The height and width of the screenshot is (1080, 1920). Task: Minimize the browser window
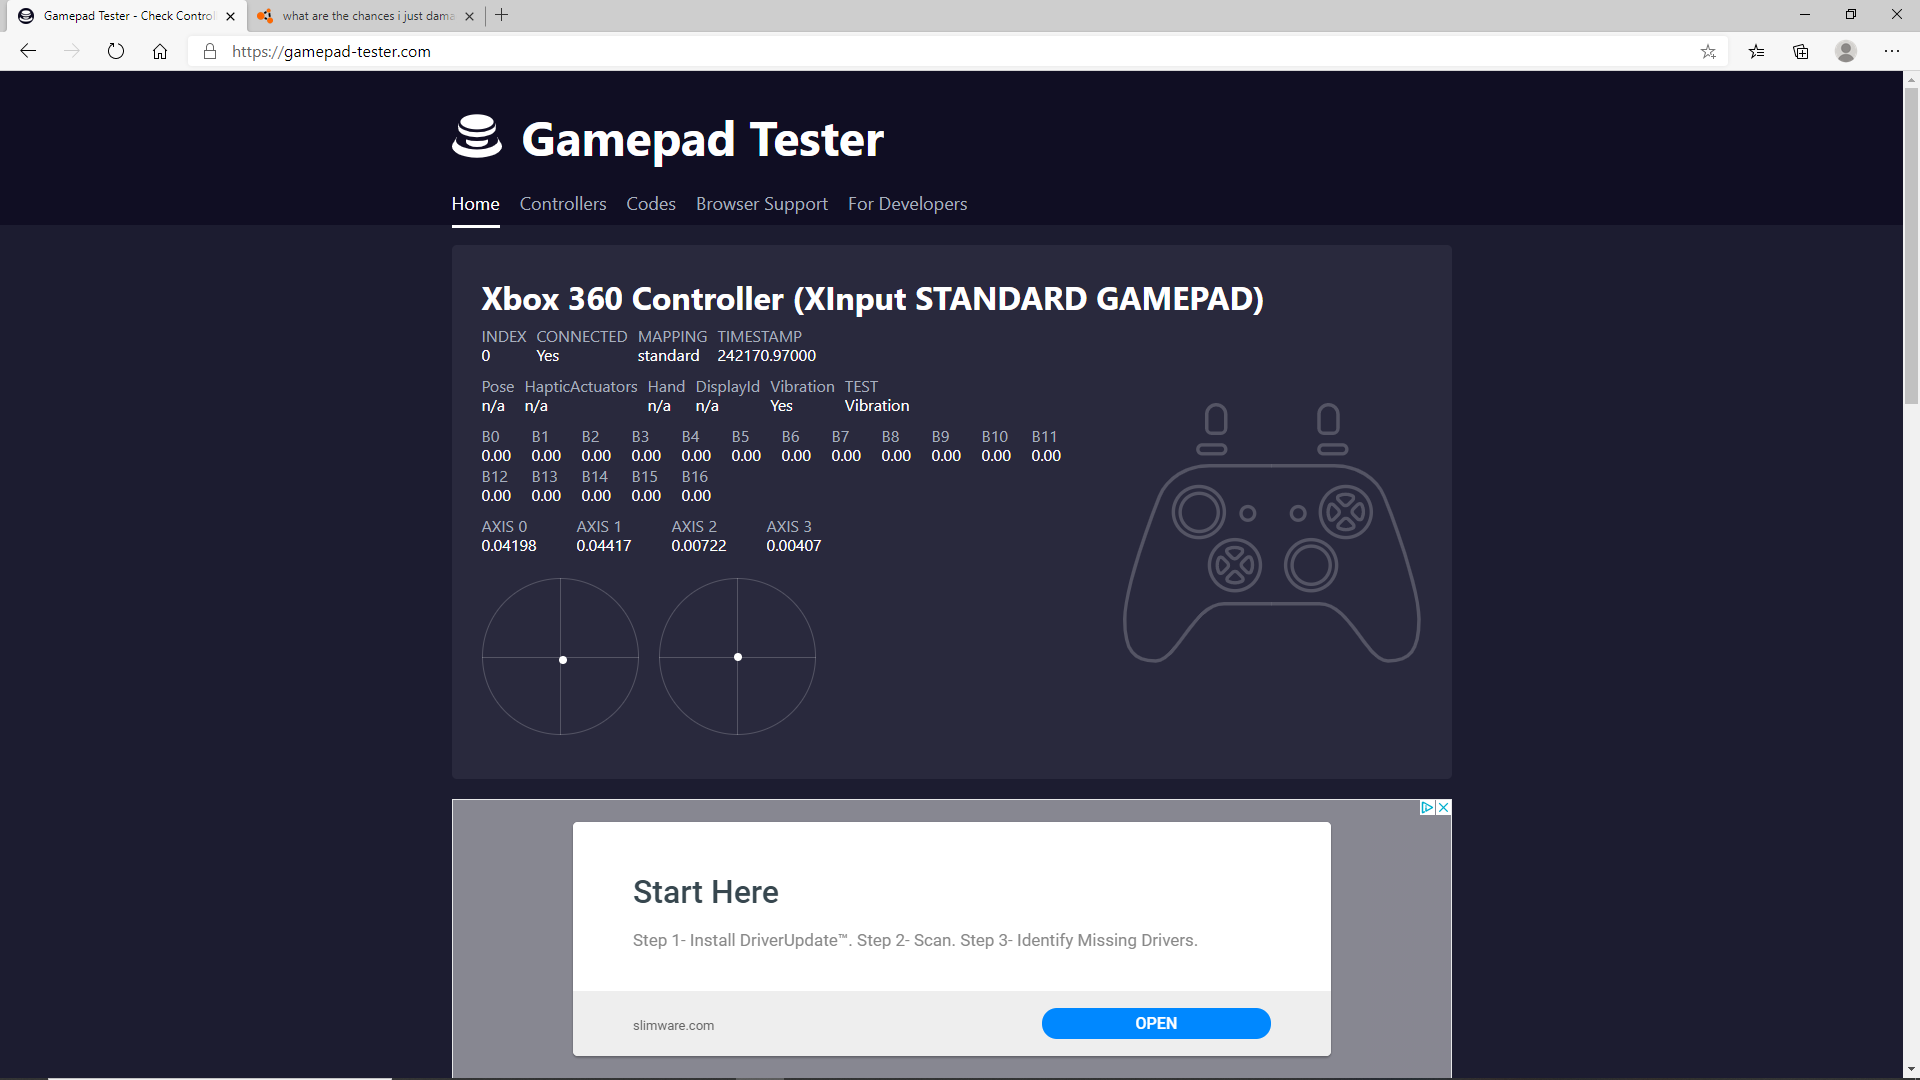pos(1805,15)
